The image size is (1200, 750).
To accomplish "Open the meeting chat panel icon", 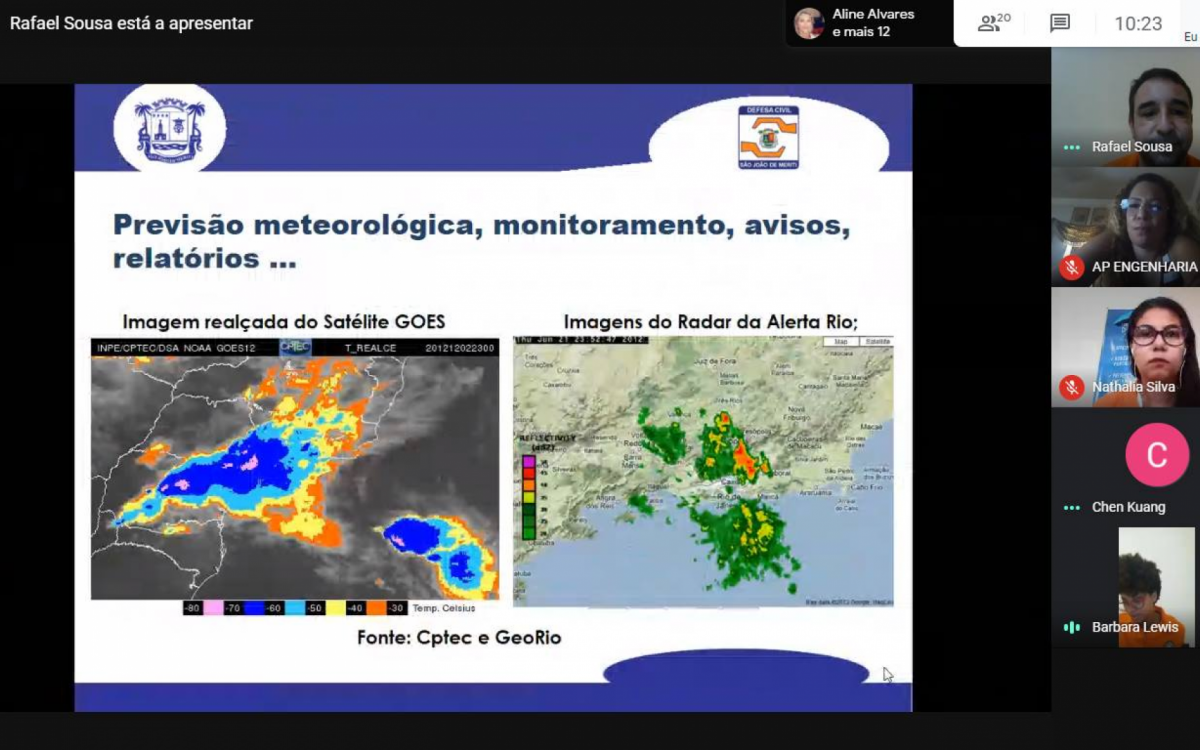I will 1059,23.
